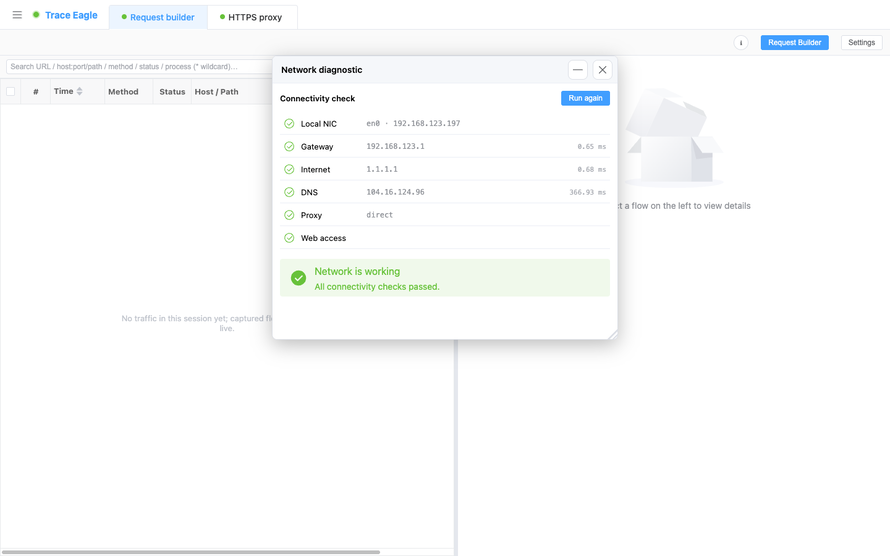Screen dimensions: 890x556
Task: Switch to the Request builder tab
Action: pyautogui.click(x=158, y=17)
